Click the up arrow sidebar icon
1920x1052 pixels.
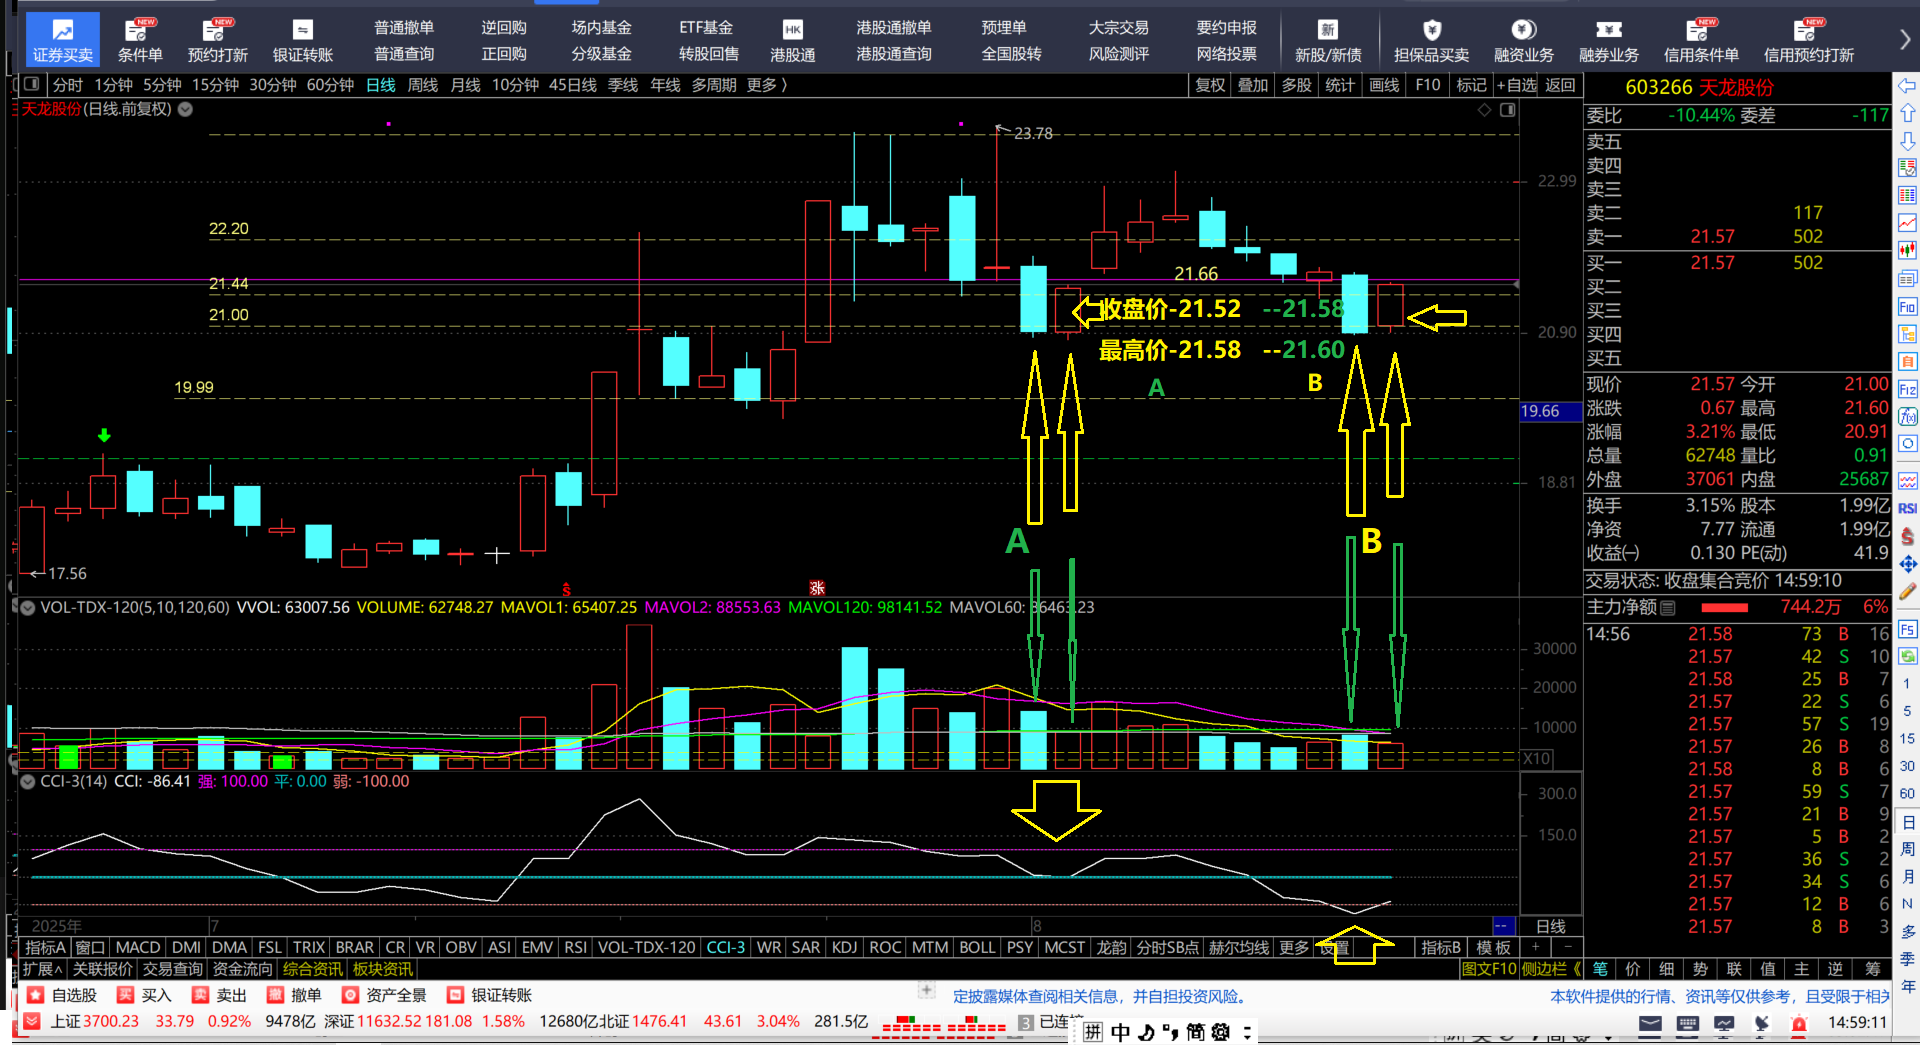[x=1908, y=113]
